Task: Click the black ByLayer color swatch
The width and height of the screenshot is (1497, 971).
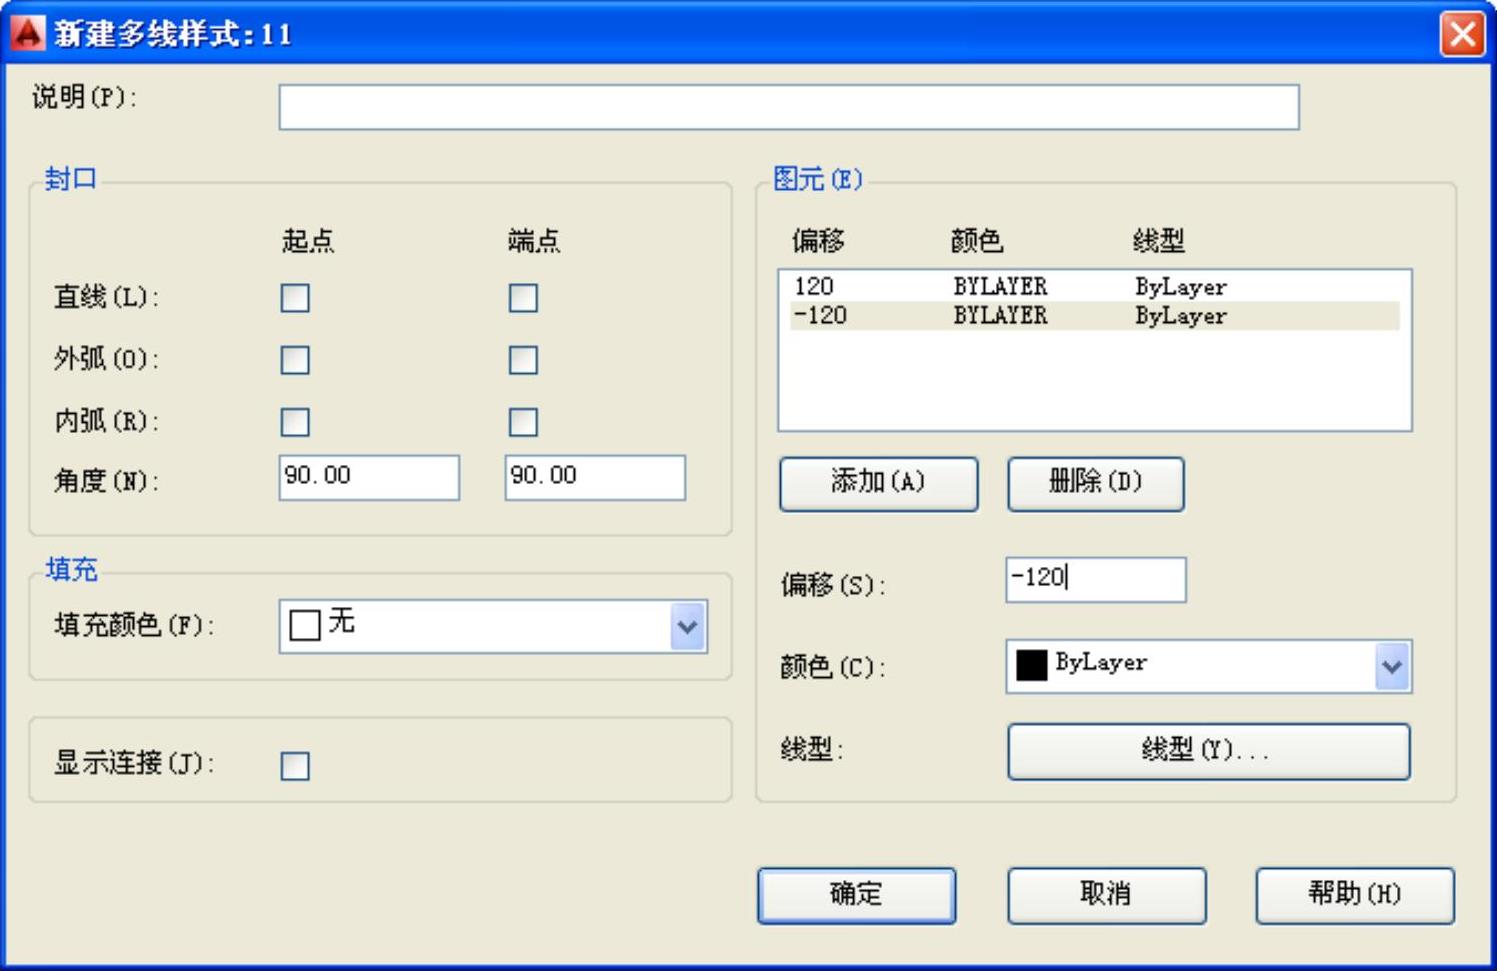Action: click(1031, 665)
